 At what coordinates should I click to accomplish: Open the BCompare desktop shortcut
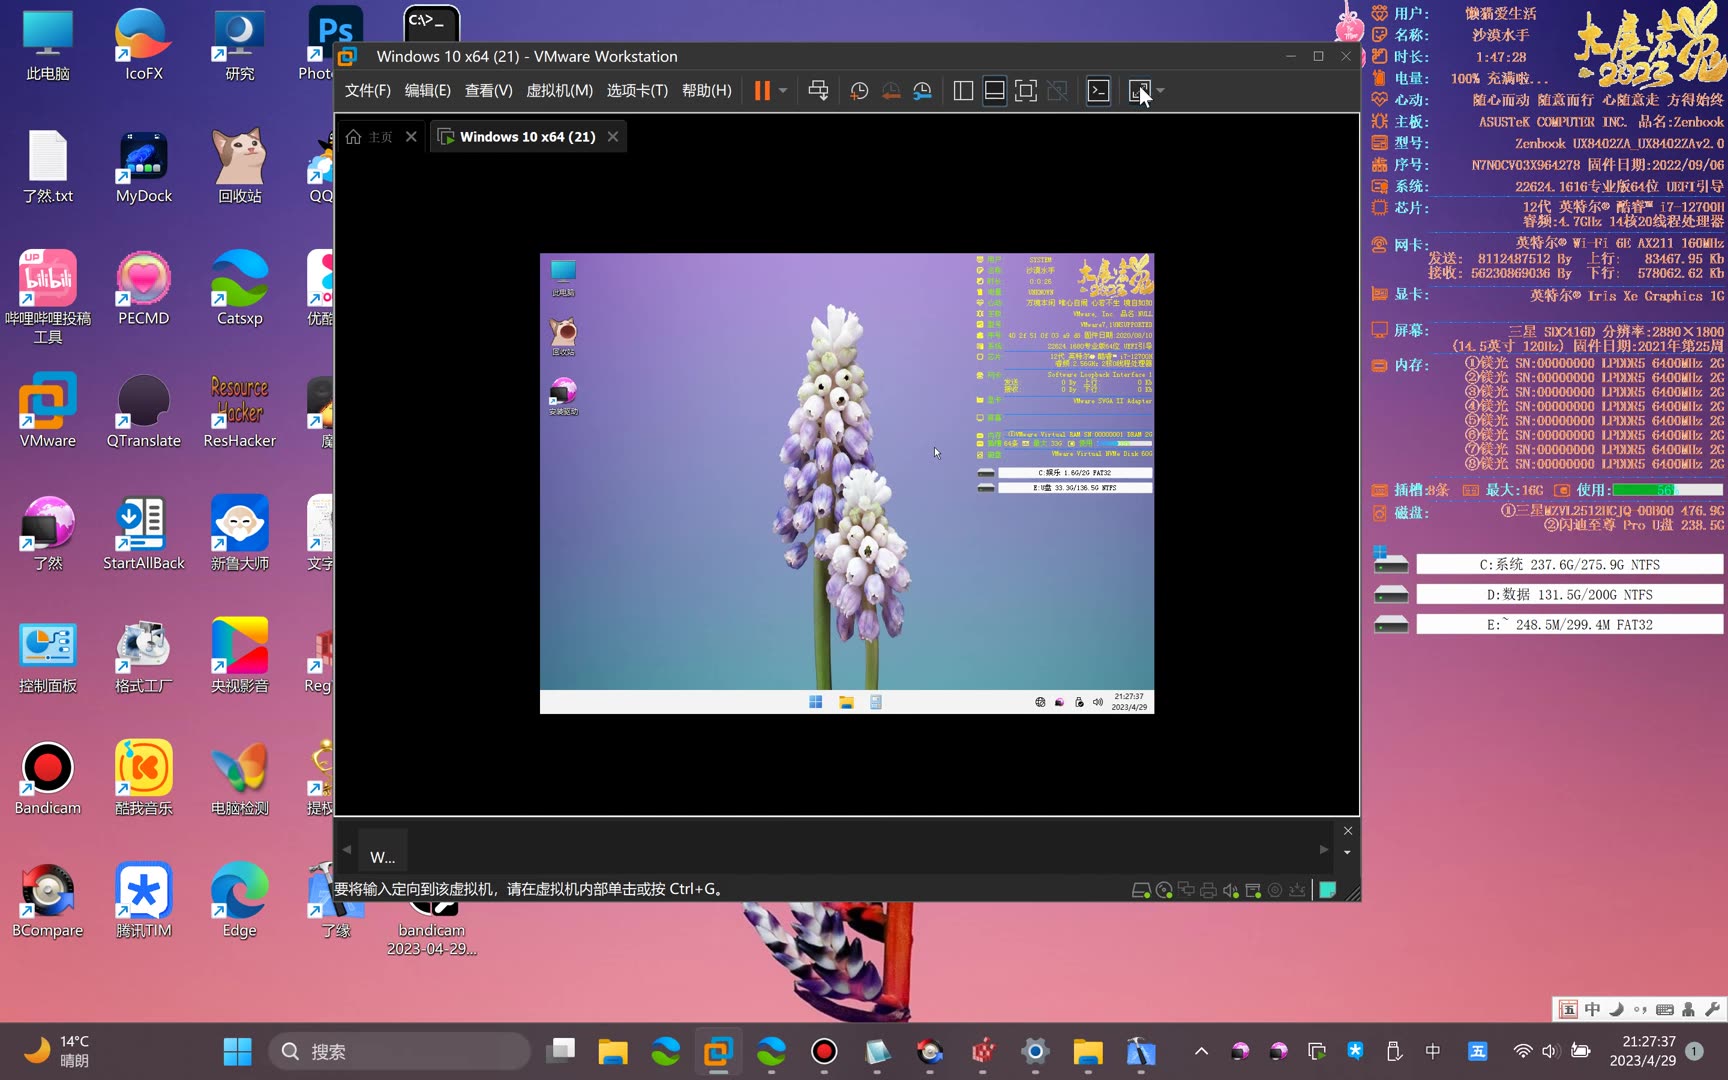48,901
